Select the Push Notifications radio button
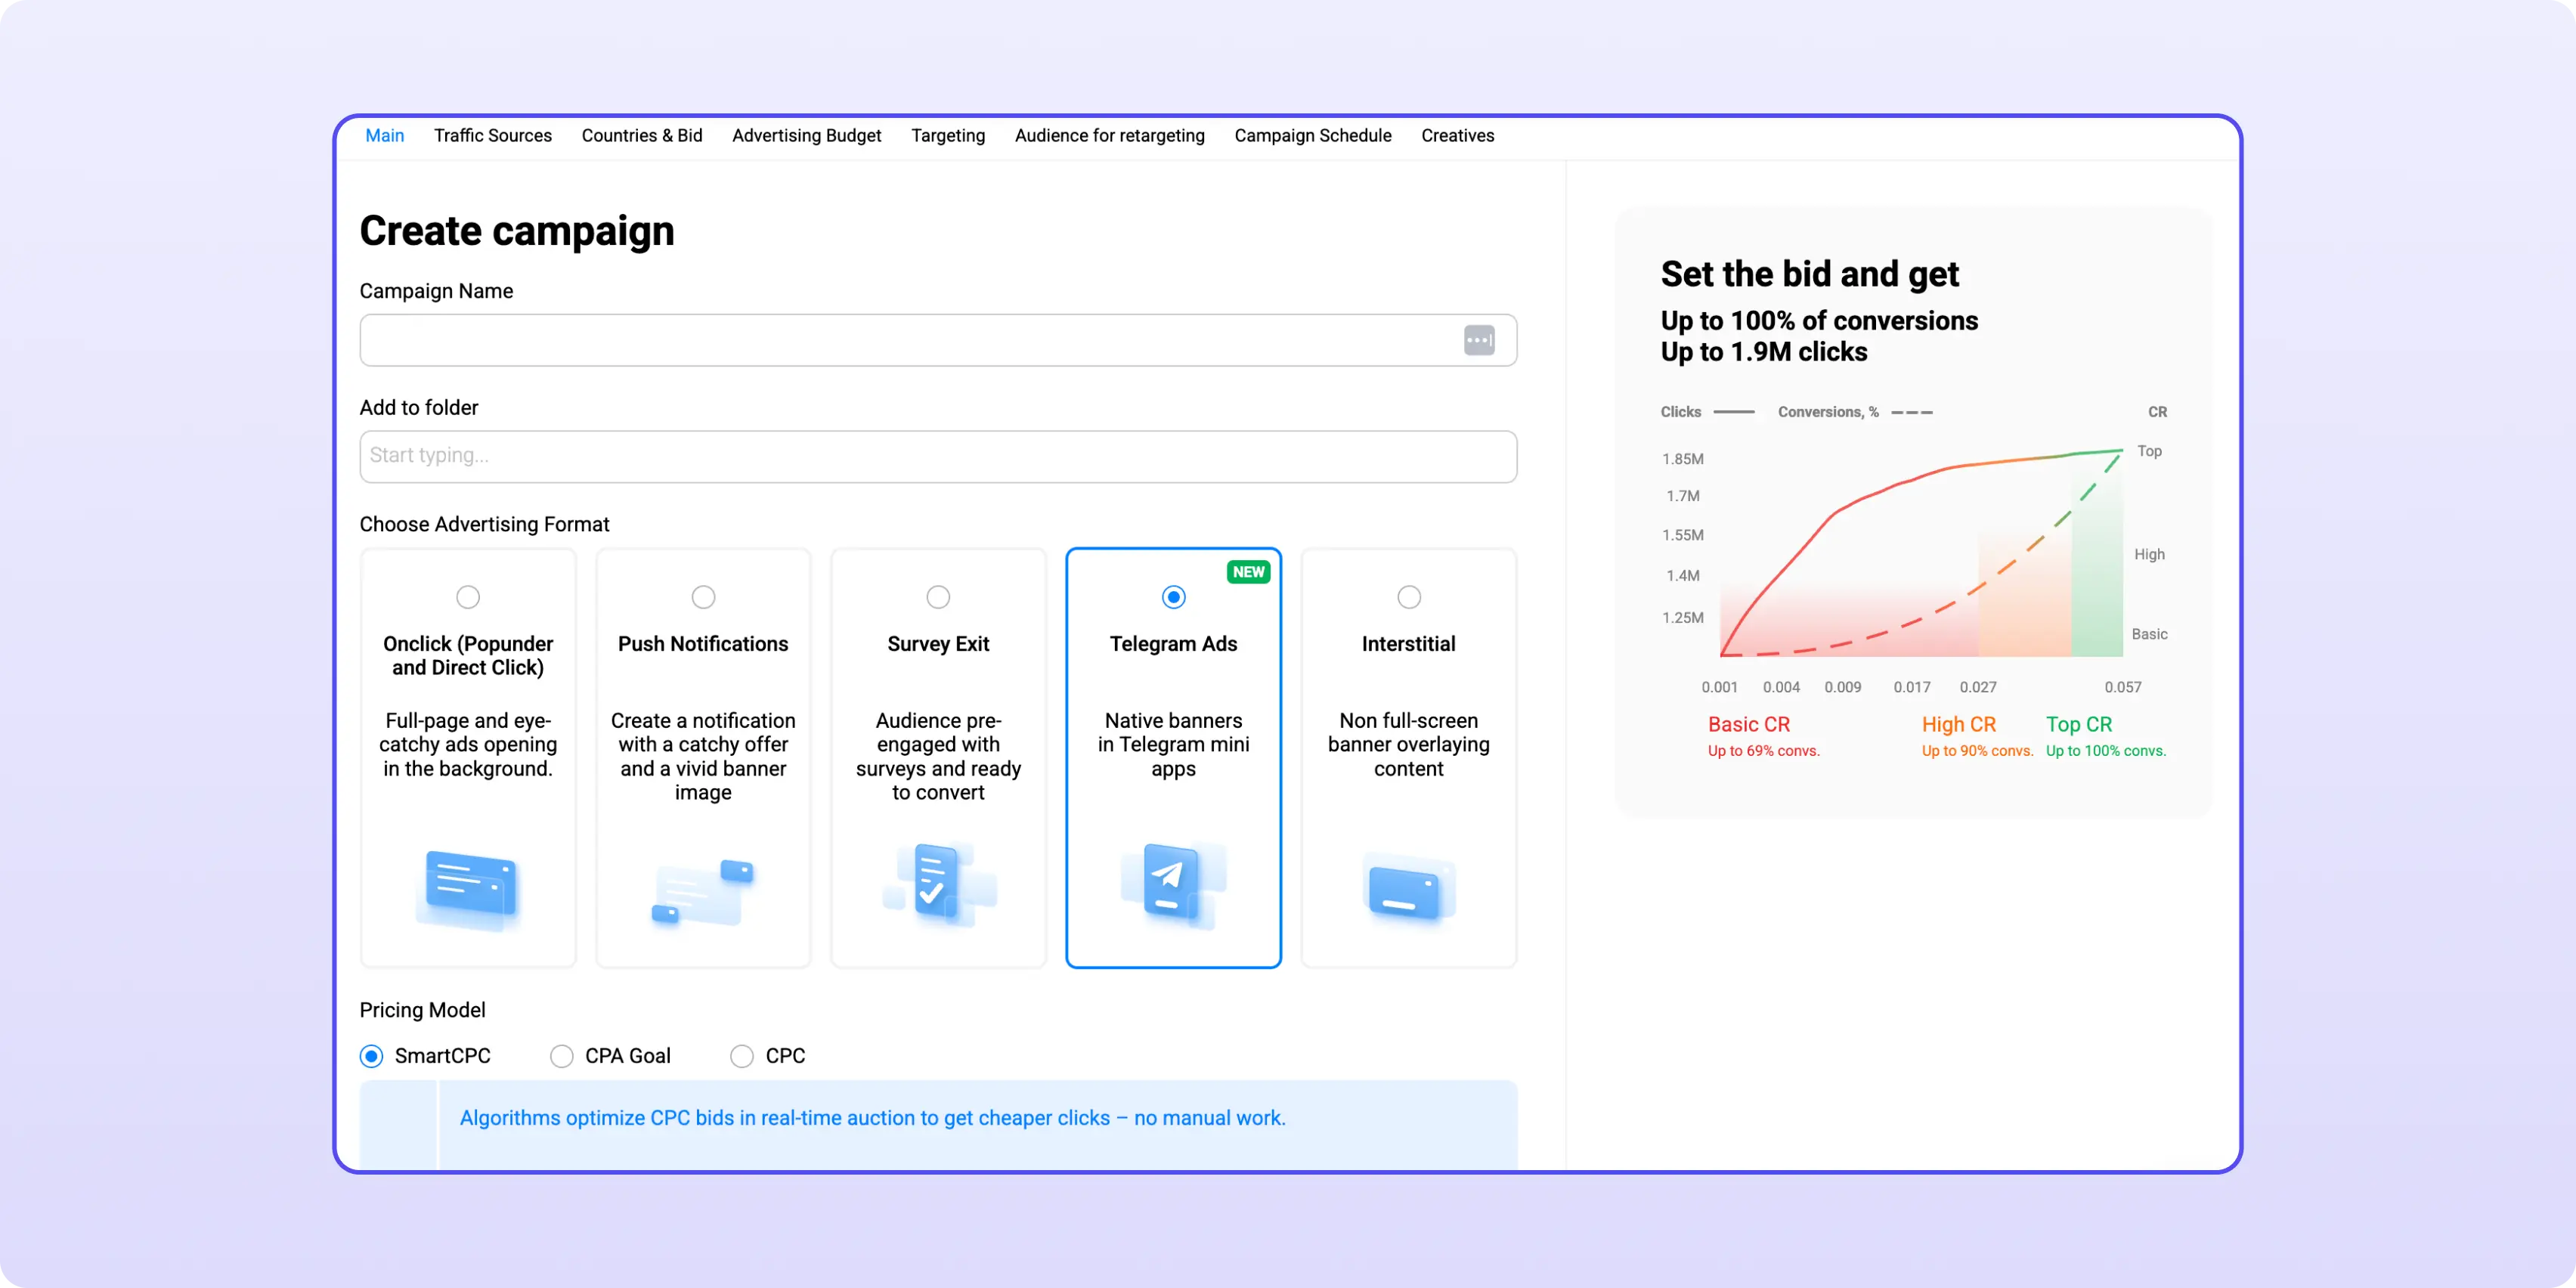This screenshot has height=1288, width=2576. point(703,597)
